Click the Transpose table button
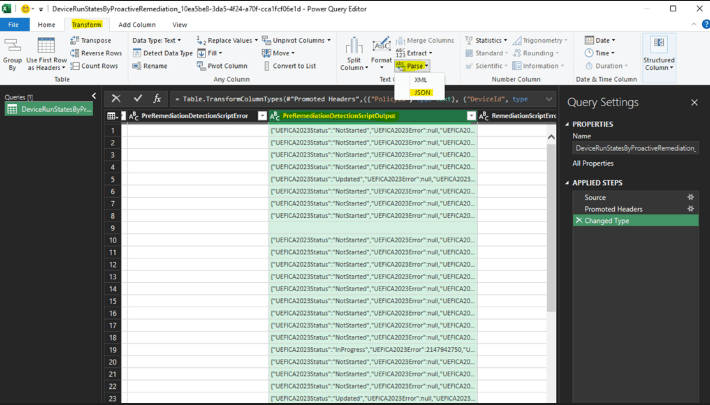 click(x=91, y=40)
